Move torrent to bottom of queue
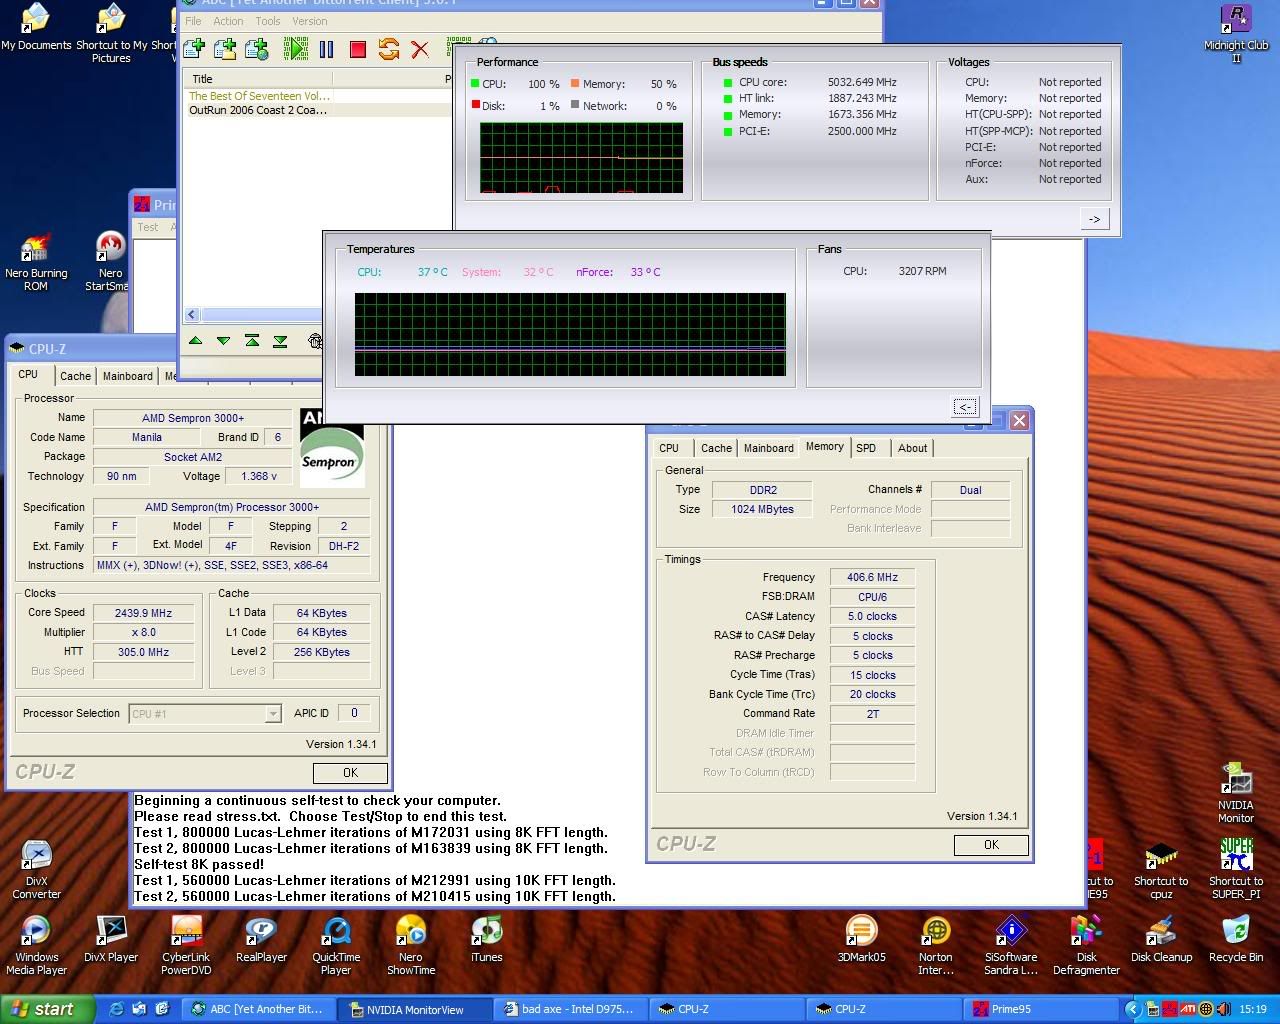The image size is (1280, 1024). [280, 341]
